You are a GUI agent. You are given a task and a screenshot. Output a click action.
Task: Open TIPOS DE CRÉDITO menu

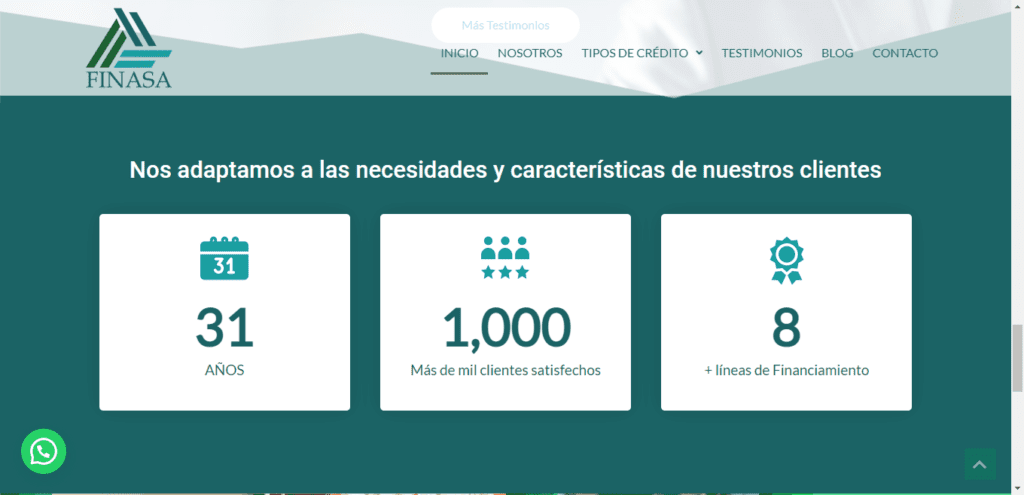click(x=635, y=54)
